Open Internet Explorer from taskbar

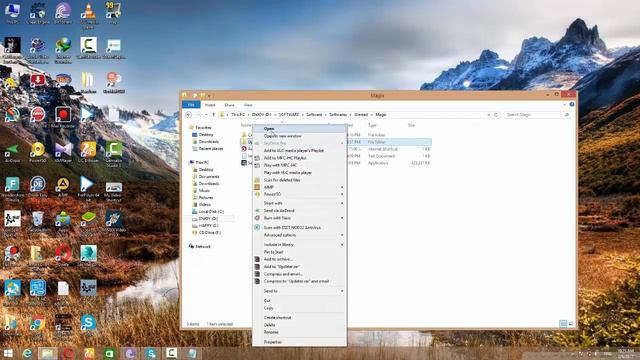tap(27, 353)
